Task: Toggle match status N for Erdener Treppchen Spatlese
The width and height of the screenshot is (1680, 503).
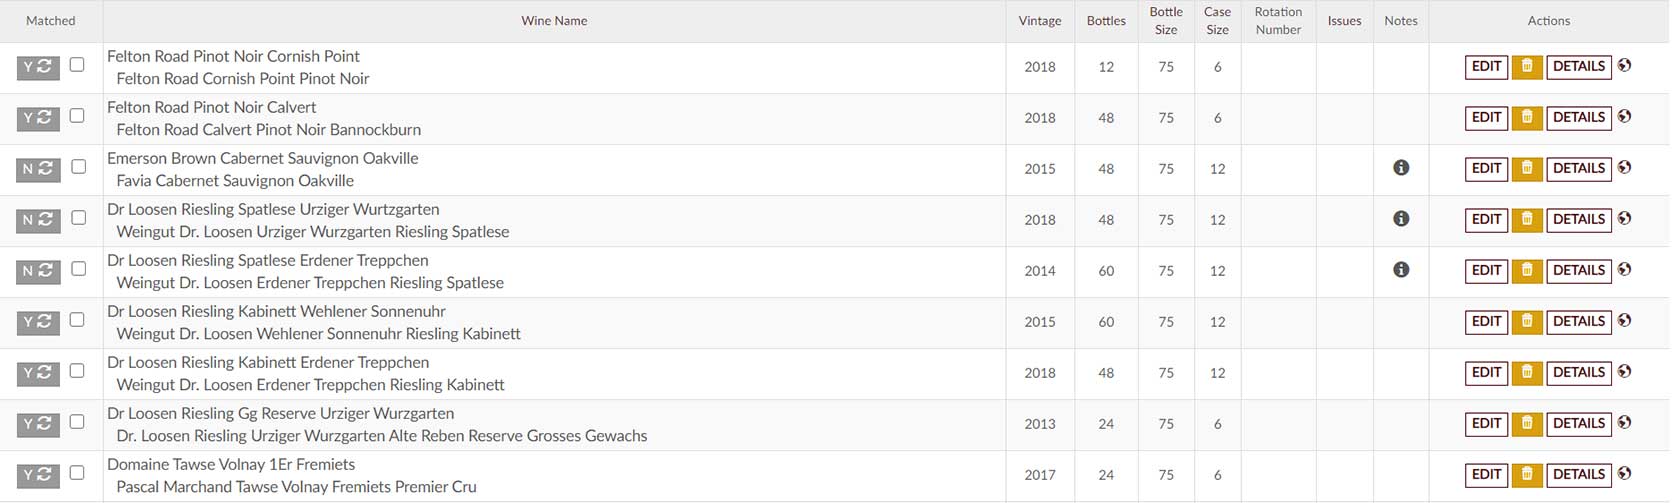Action: [x=38, y=271]
